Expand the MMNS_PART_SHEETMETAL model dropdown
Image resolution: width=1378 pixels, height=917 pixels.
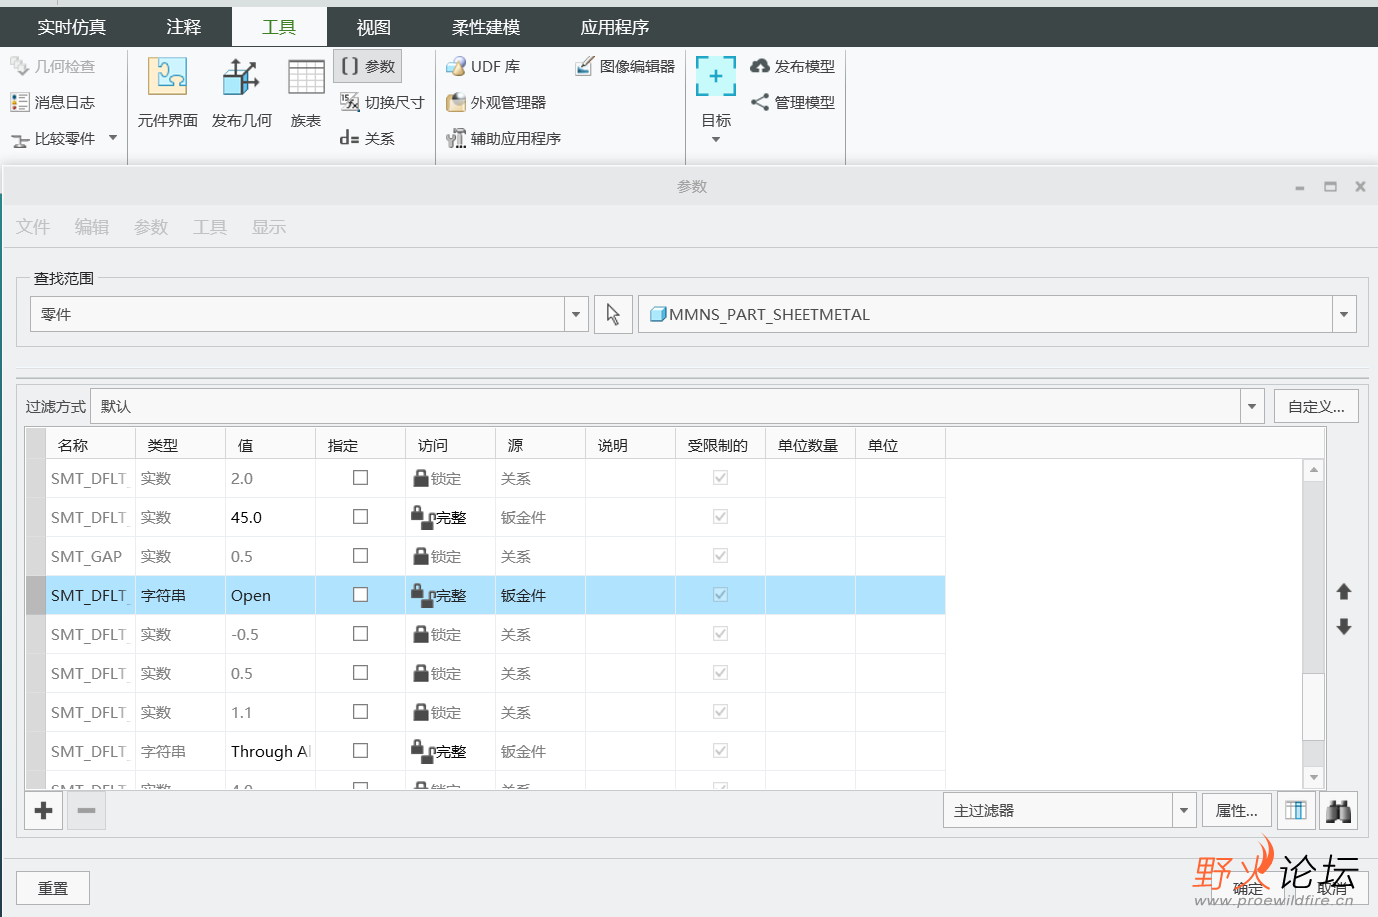[1344, 314]
